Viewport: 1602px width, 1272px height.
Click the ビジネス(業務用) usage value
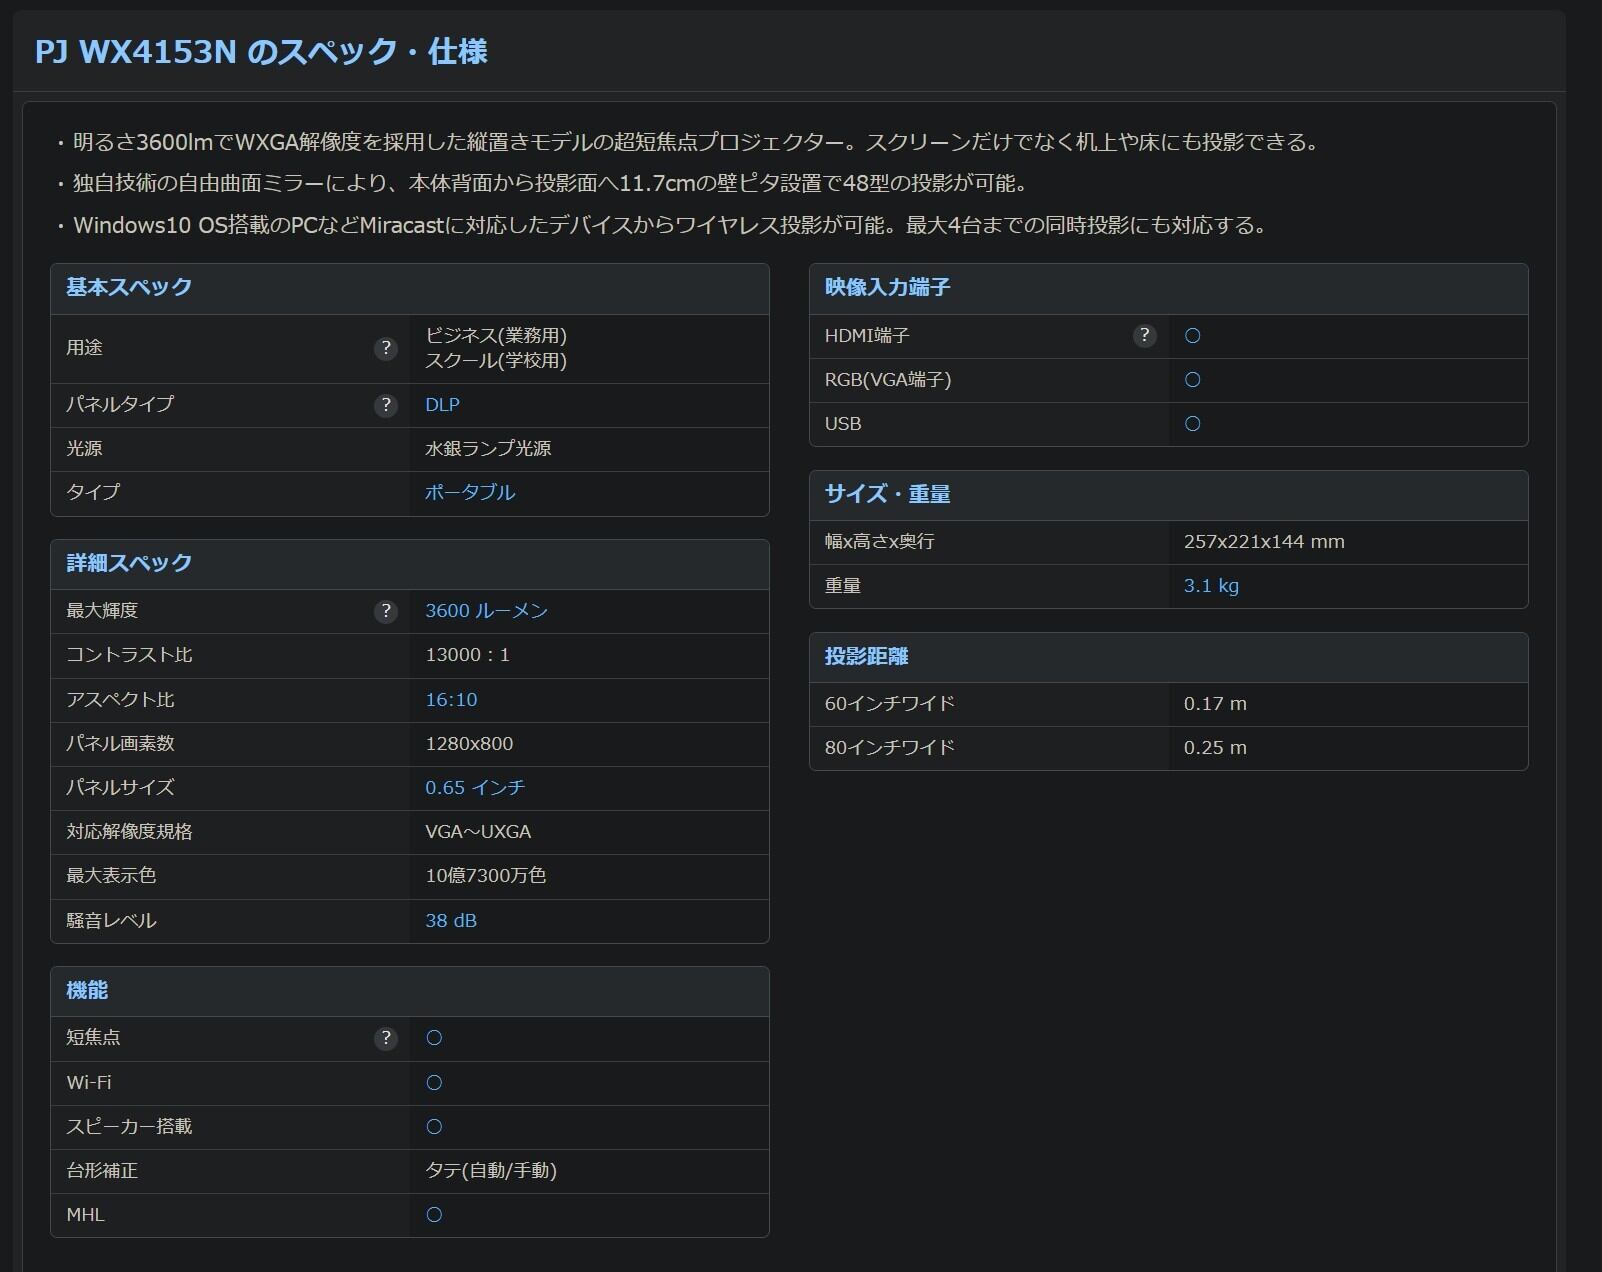click(496, 336)
